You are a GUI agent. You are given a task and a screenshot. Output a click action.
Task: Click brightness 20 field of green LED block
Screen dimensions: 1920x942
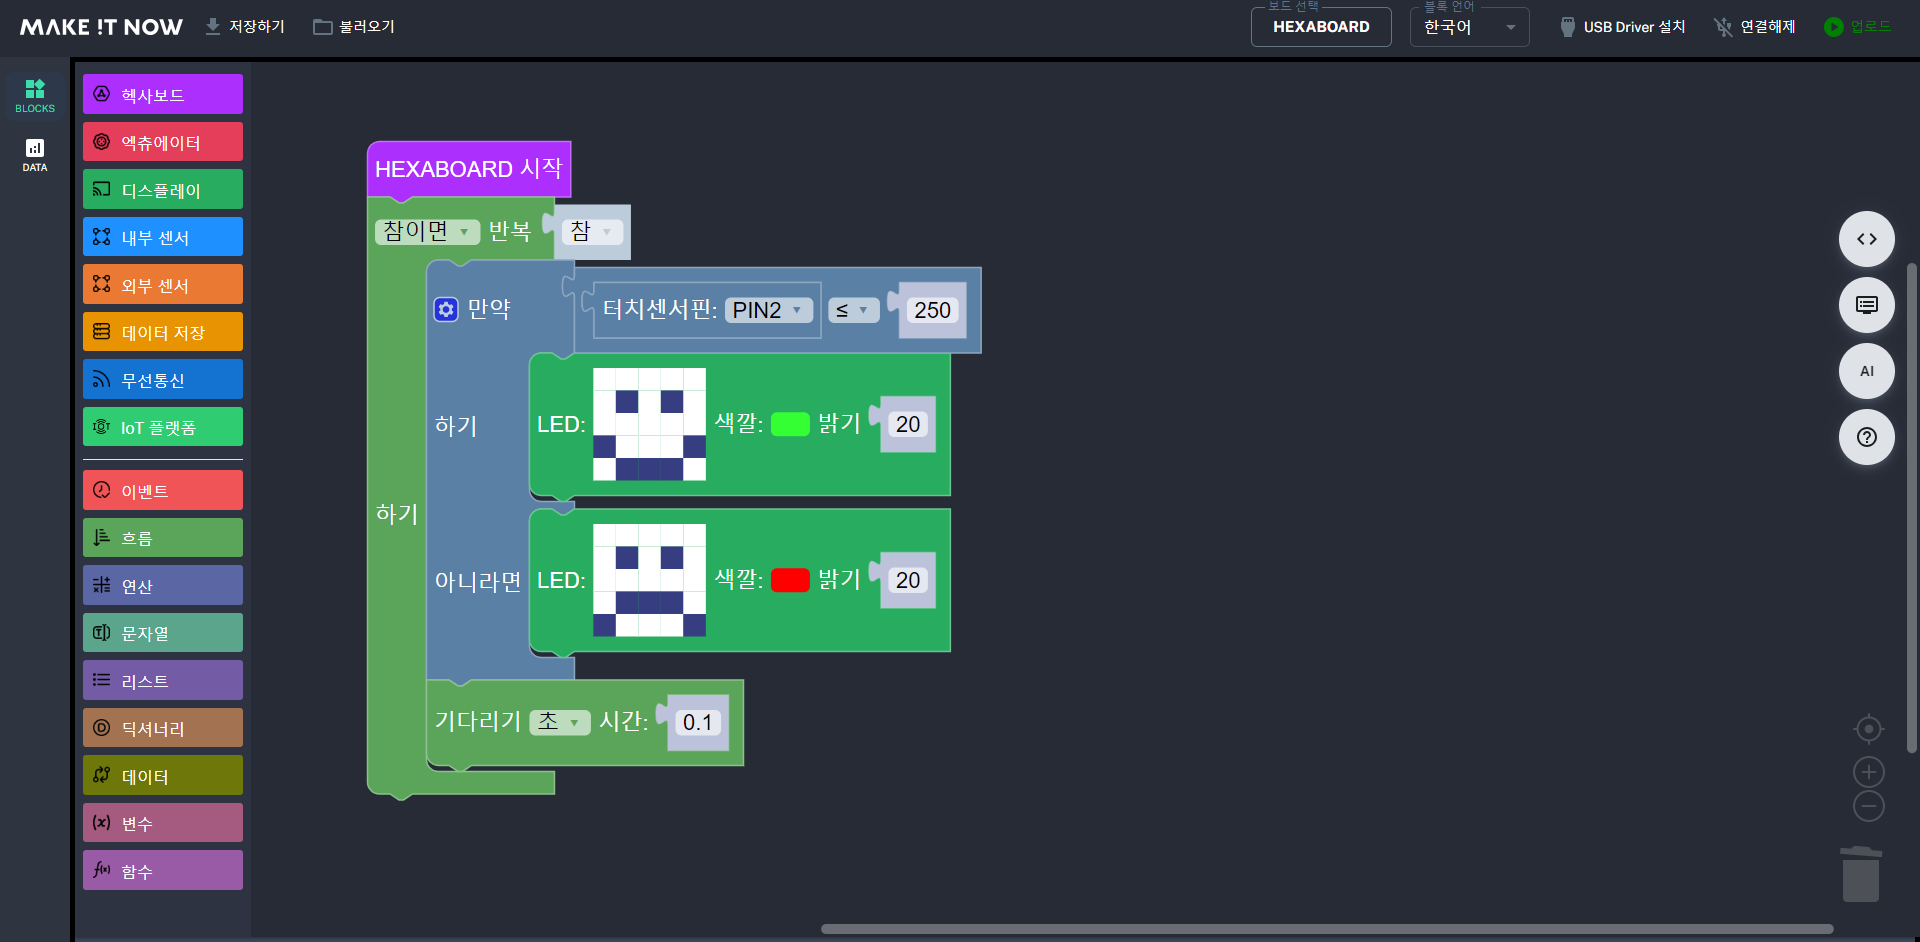[x=908, y=424]
